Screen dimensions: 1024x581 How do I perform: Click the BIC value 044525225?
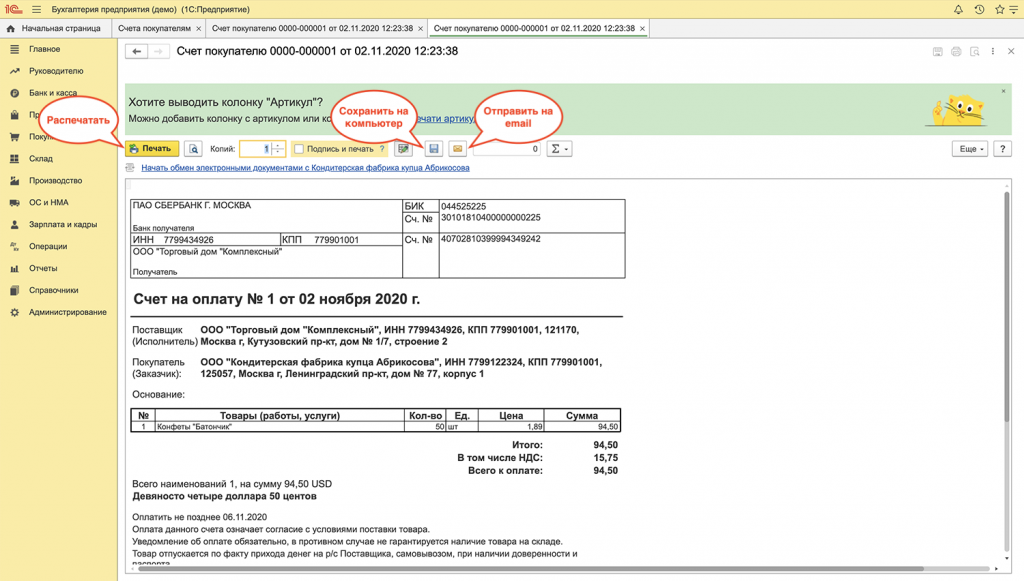[x=463, y=206]
